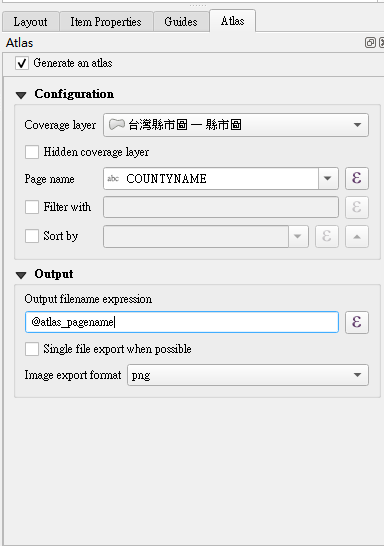Screen dimensions: 384x546
Task: Tick Single file export when possible
Action: [x=32, y=349]
